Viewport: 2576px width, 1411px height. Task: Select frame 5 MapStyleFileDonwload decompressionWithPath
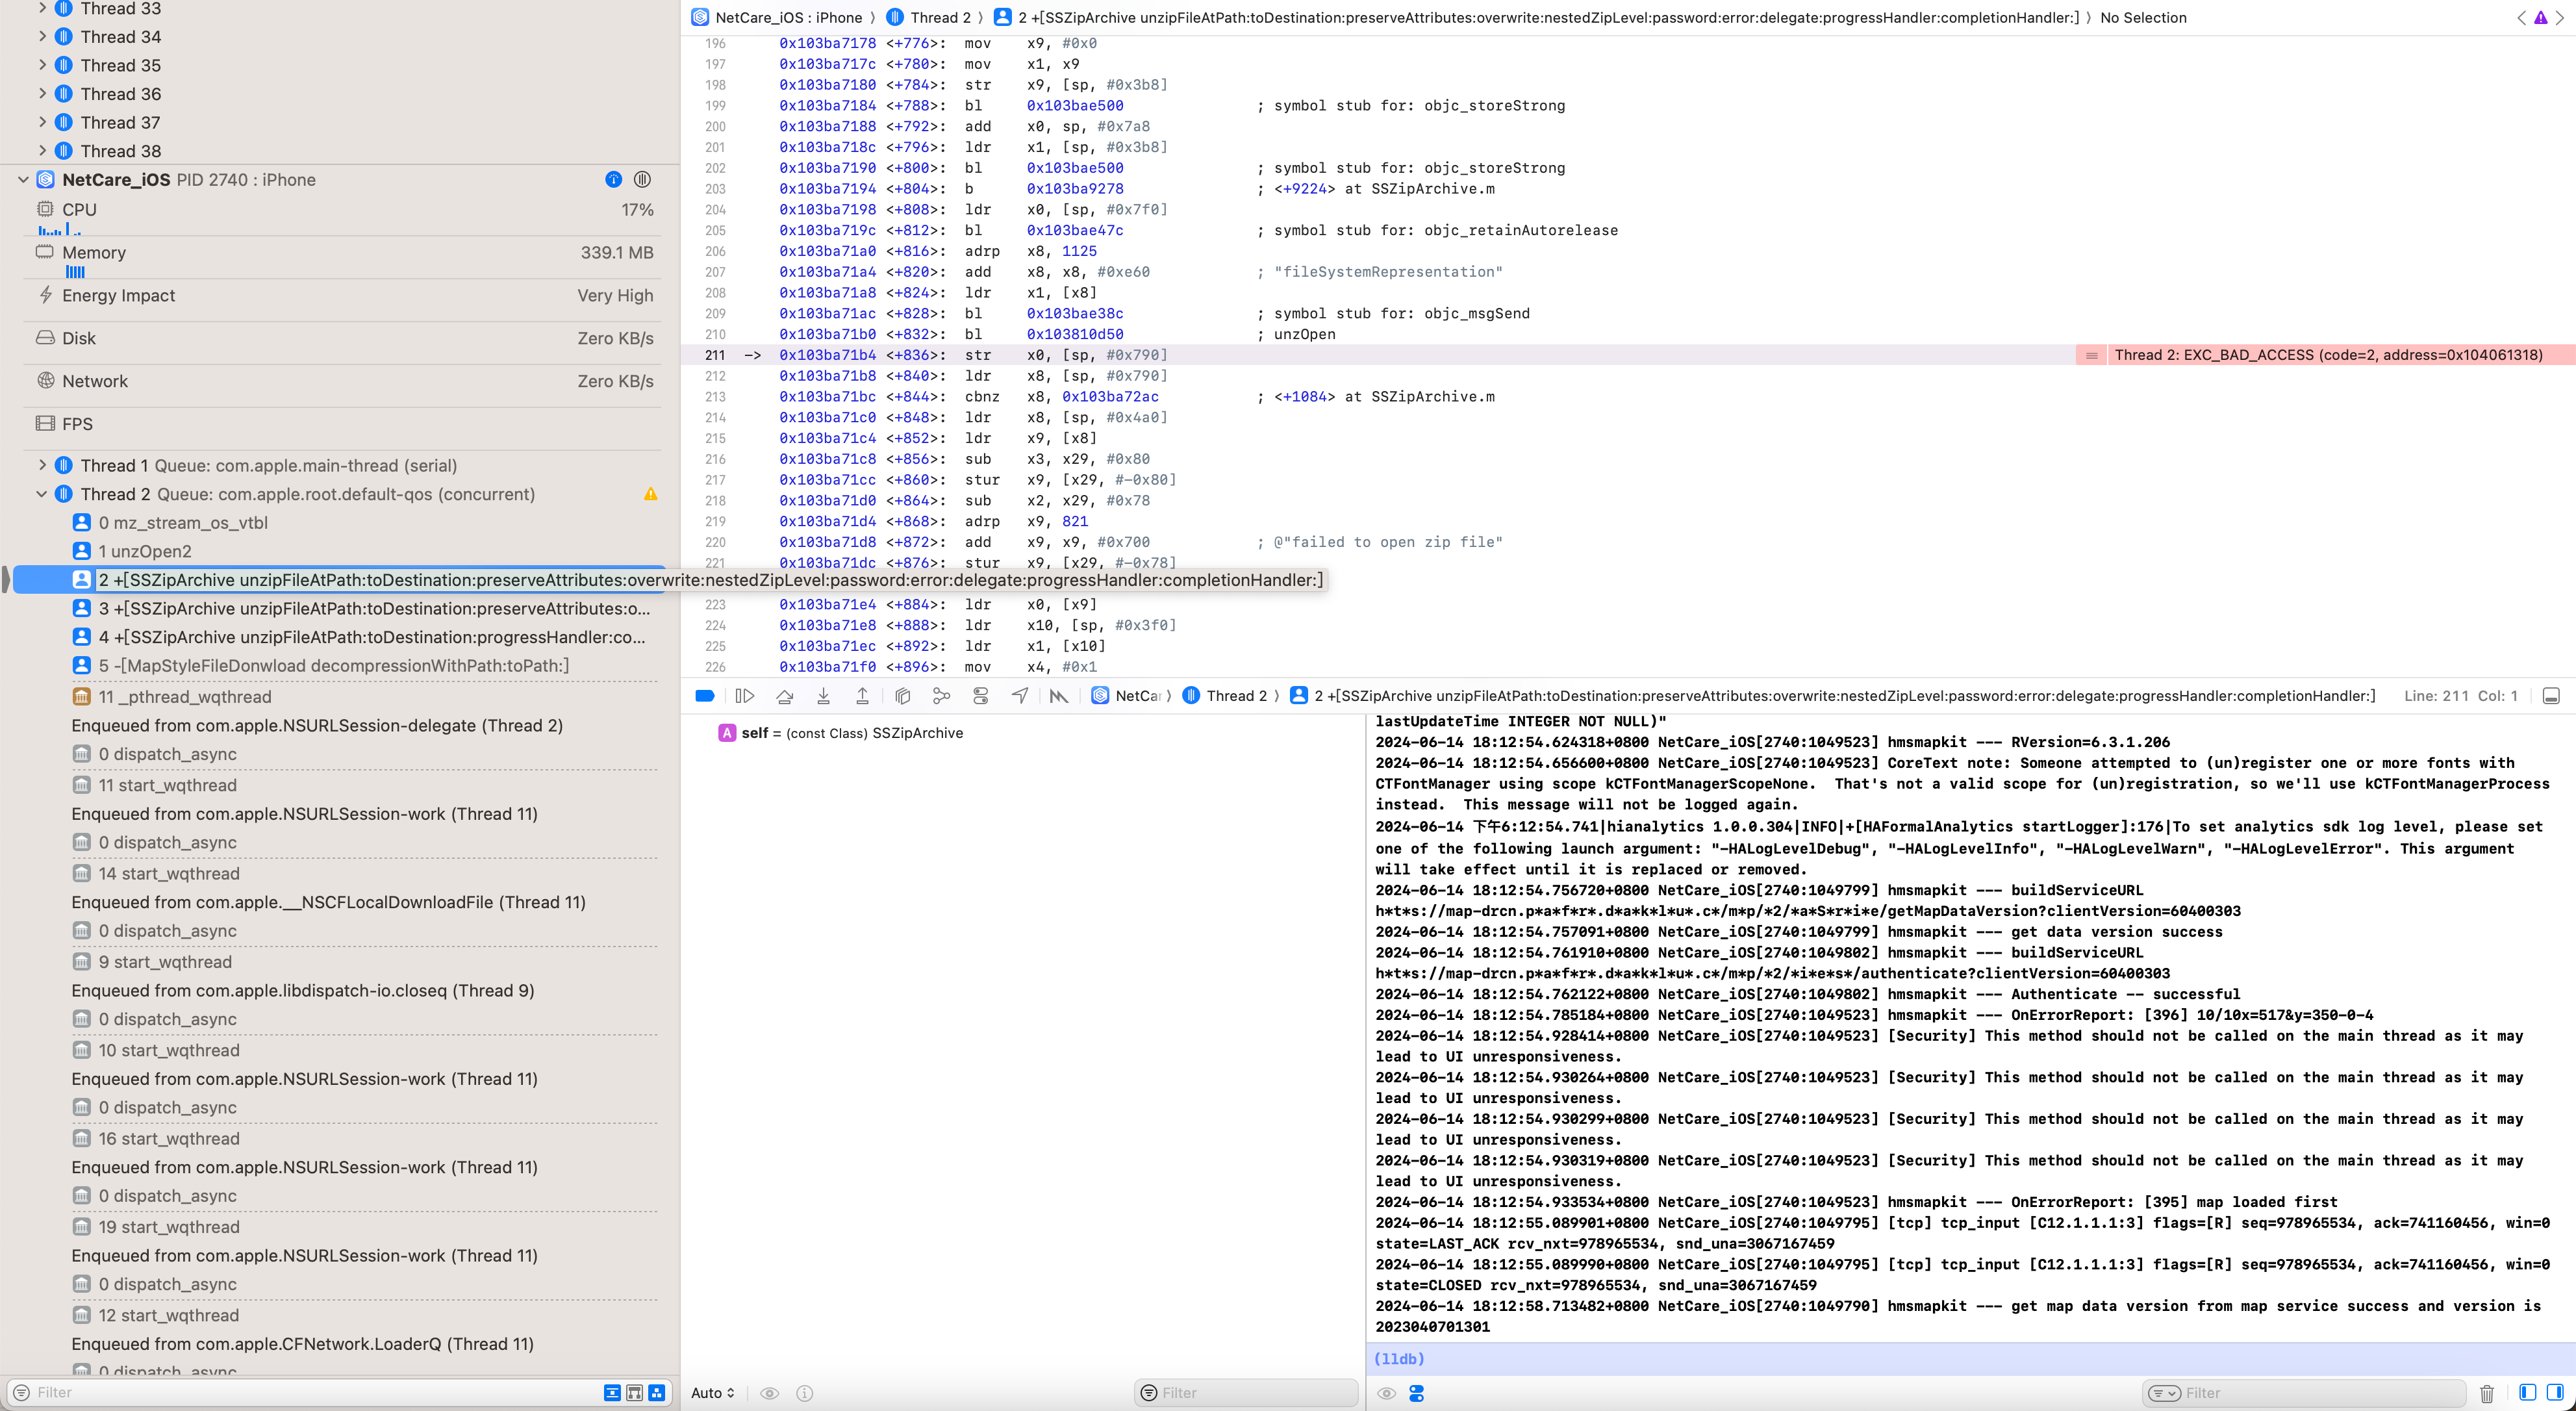point(334,665)
